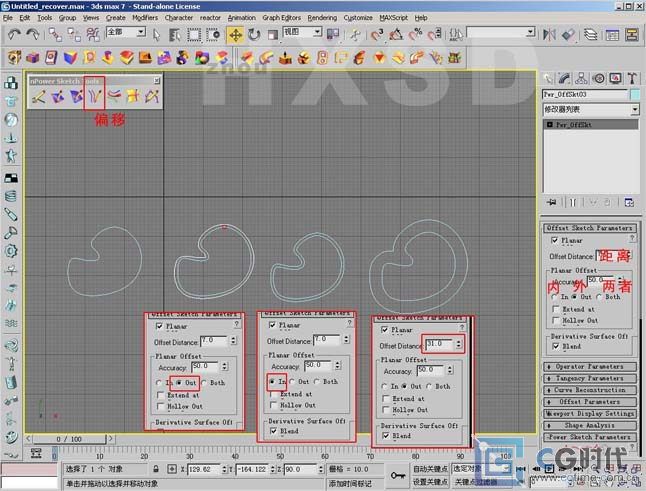Enable Hollow Out checkbox in right command panel
This screenshot has height=491, width=646.
(556, 320)
